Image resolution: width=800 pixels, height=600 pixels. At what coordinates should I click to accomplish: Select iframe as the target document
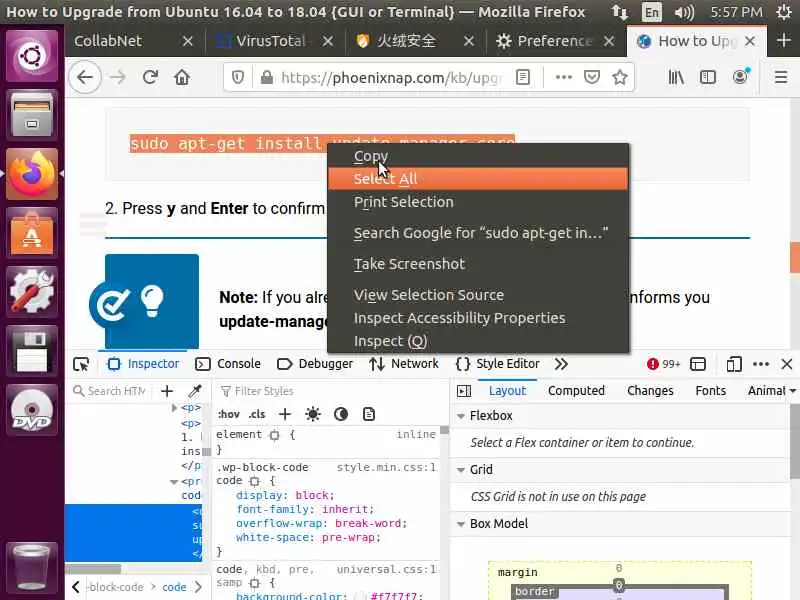698,364
